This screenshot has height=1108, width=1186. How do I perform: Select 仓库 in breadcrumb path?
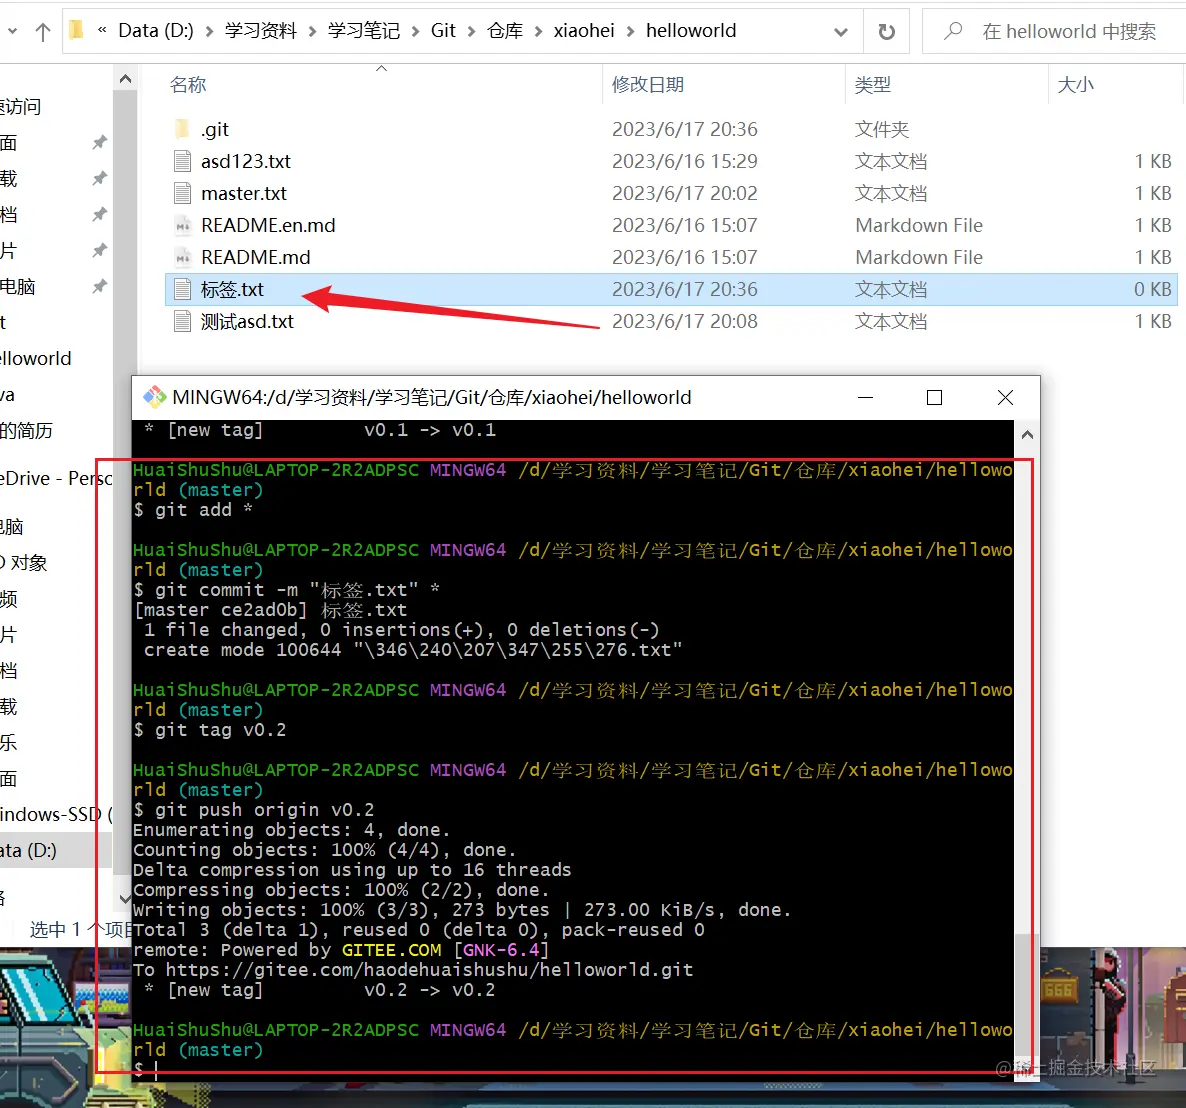click(505, 30)
